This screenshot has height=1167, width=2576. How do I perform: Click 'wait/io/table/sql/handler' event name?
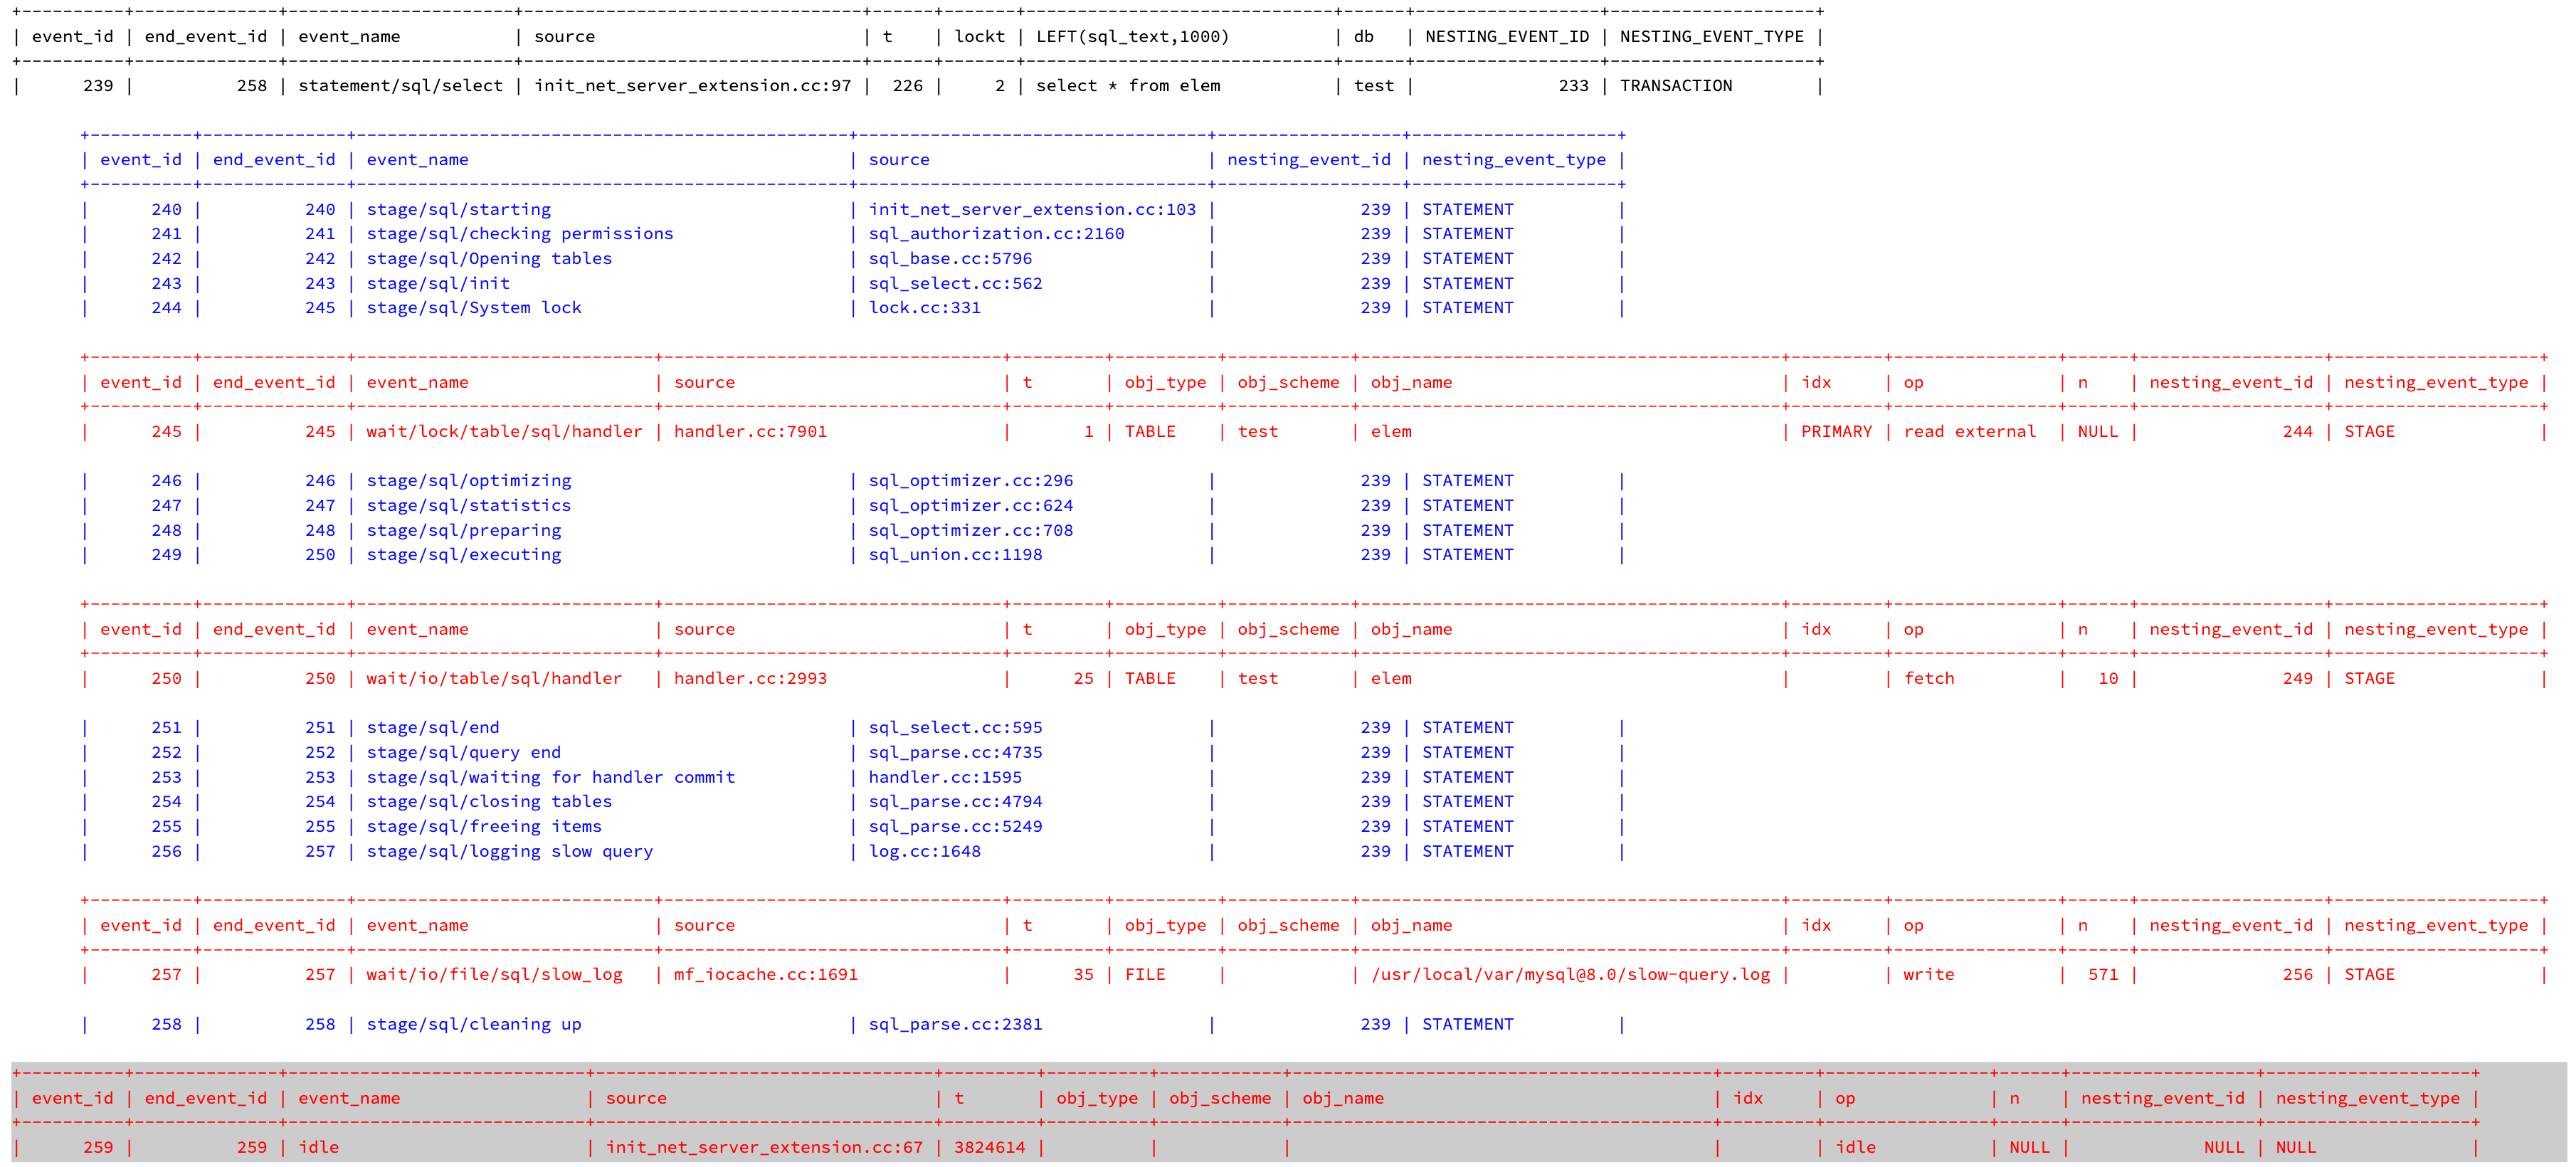point(493,679)
